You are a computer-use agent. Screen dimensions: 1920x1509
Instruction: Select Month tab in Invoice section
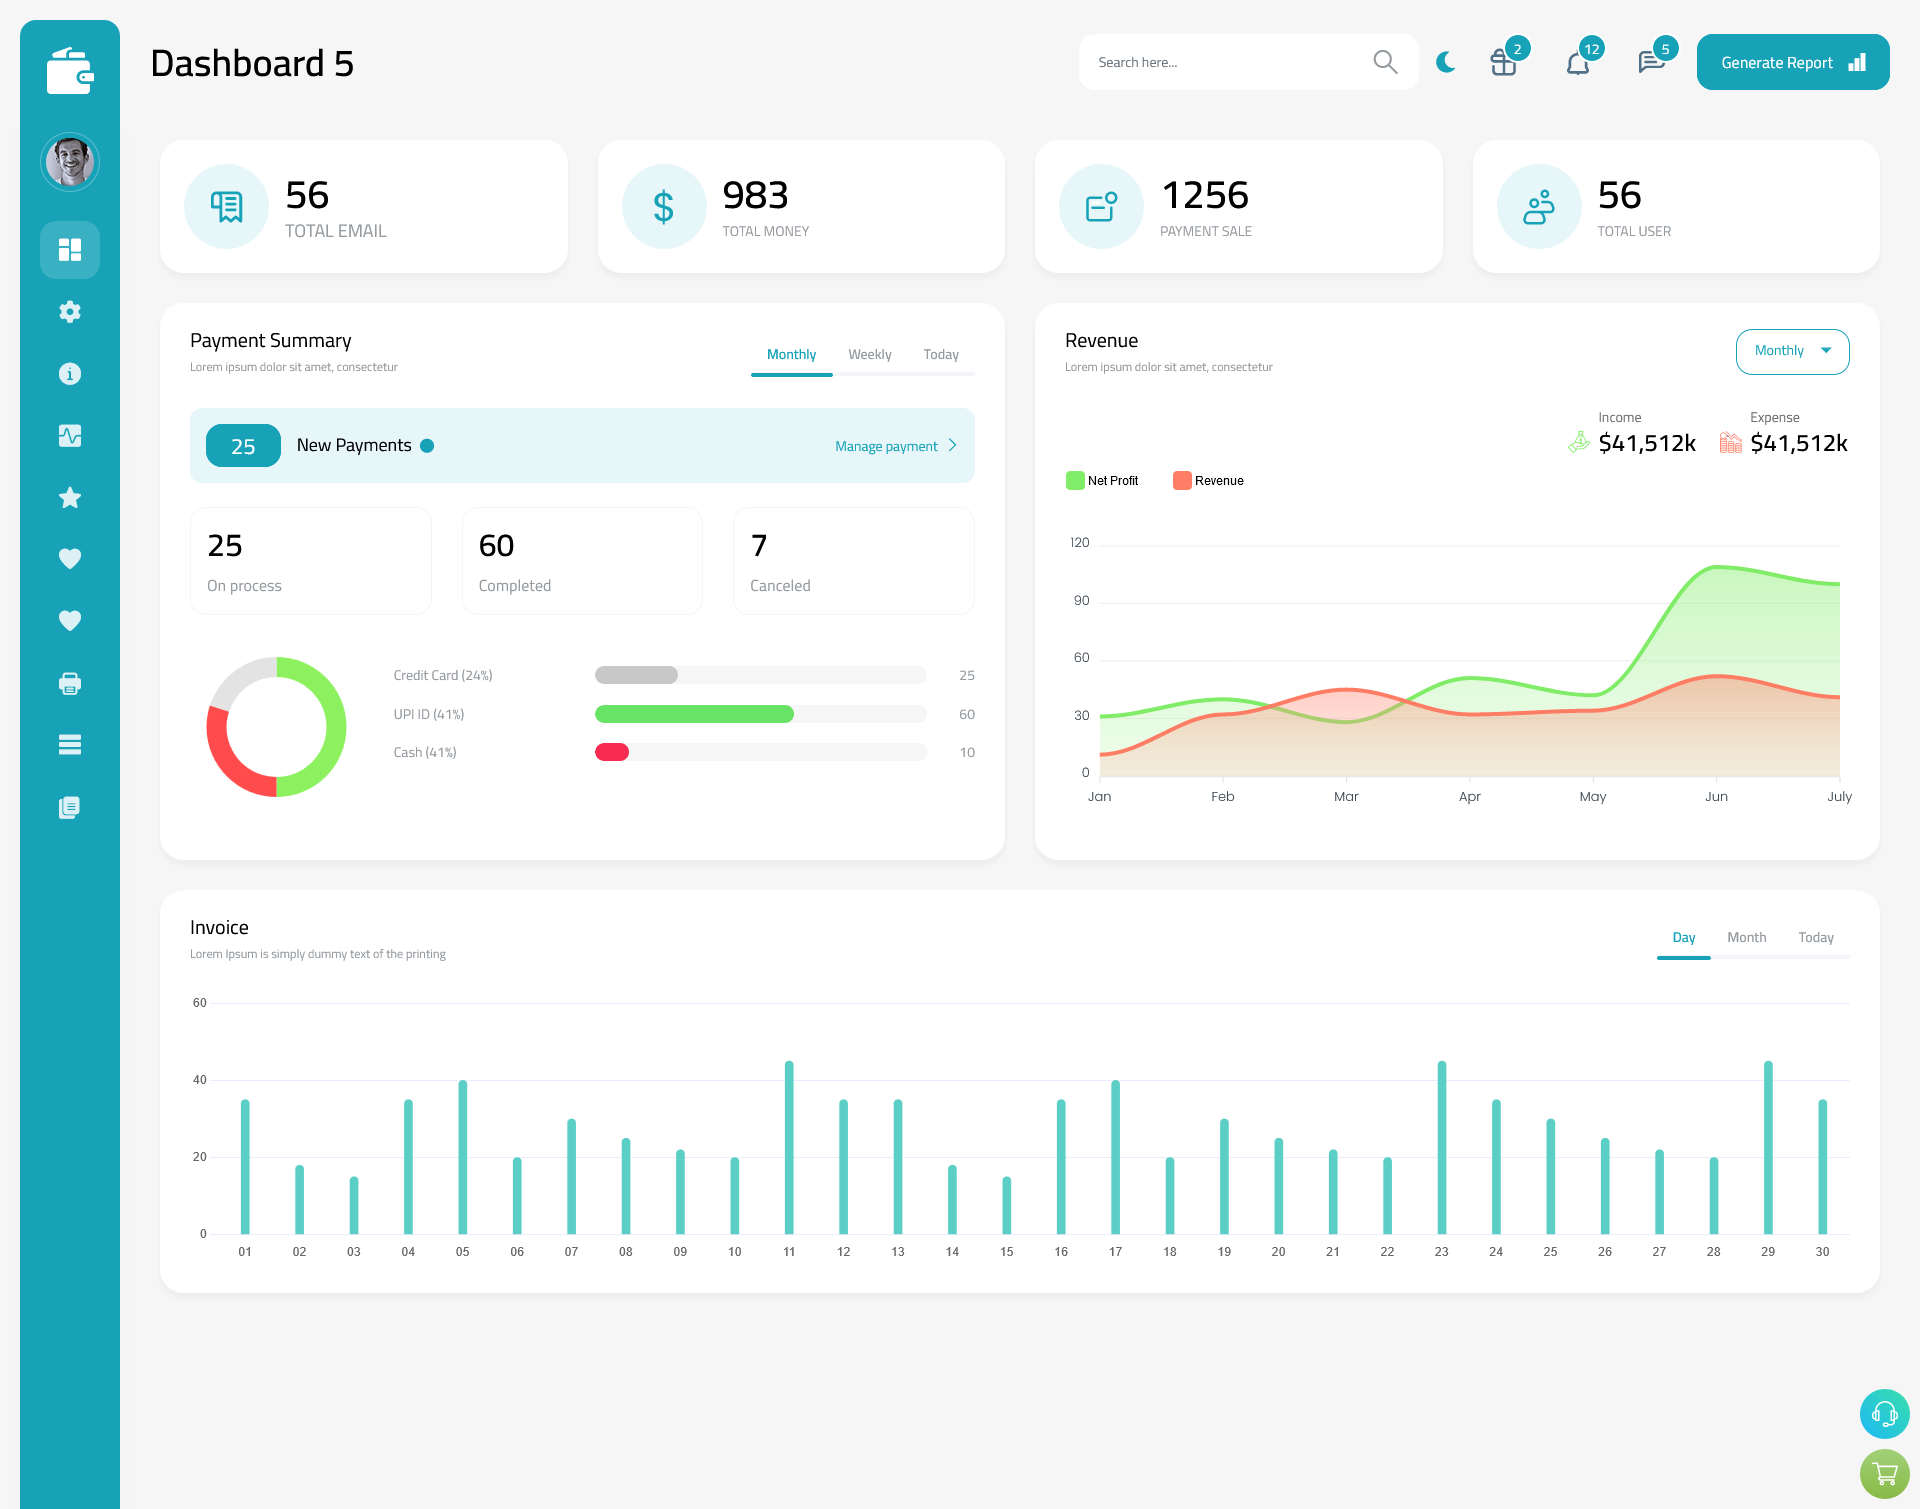(x=1745, y=937)
